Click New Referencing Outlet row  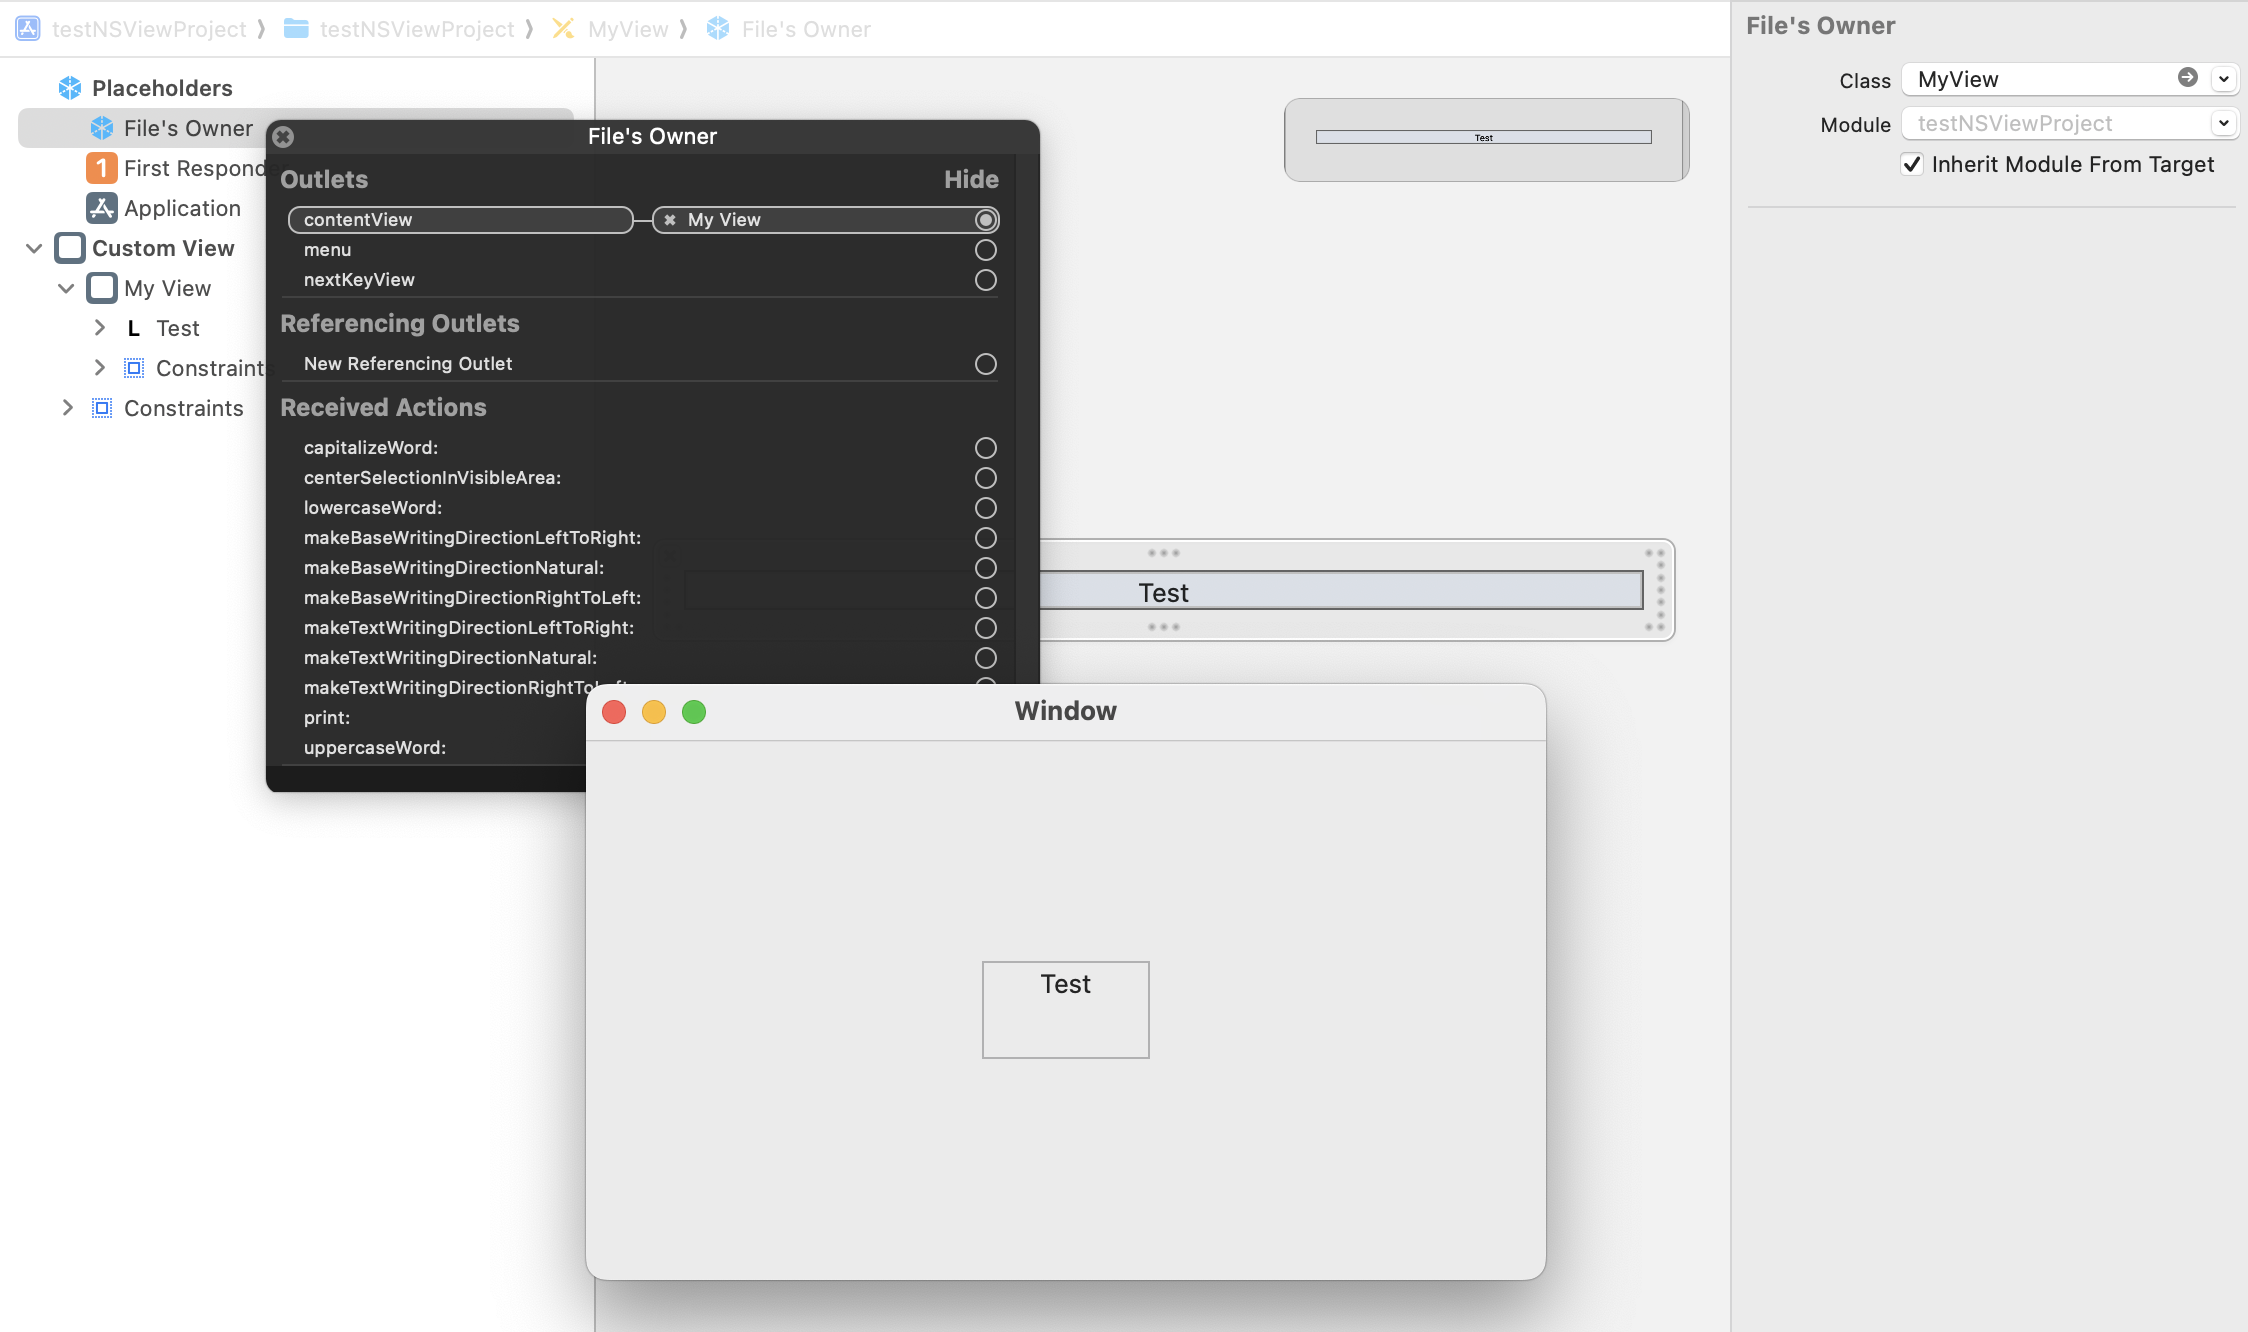(408, 364)
